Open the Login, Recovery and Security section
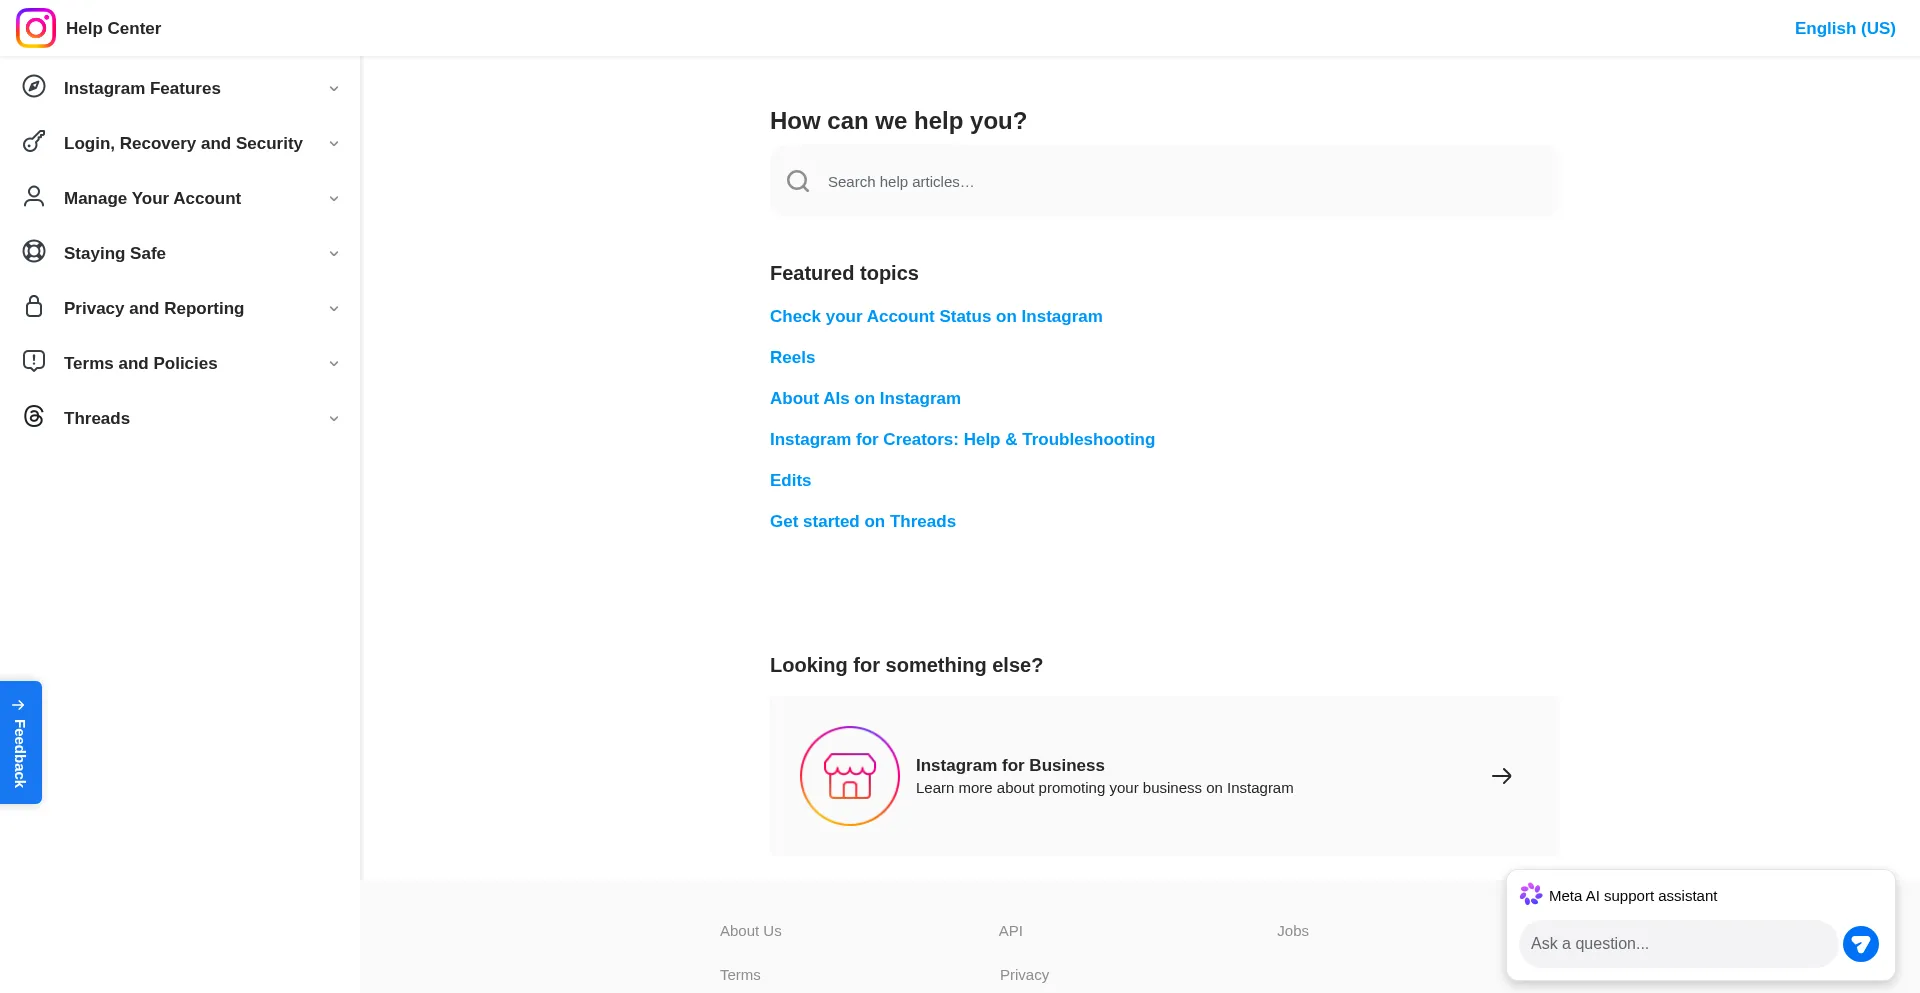The image size is (1920, 993). coord(183,143)
